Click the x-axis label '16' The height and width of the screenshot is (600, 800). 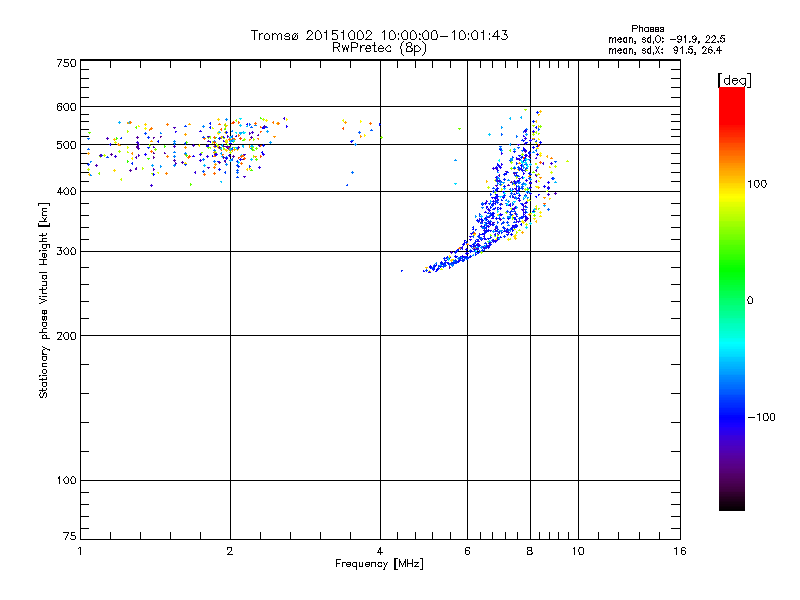[680, 551]
